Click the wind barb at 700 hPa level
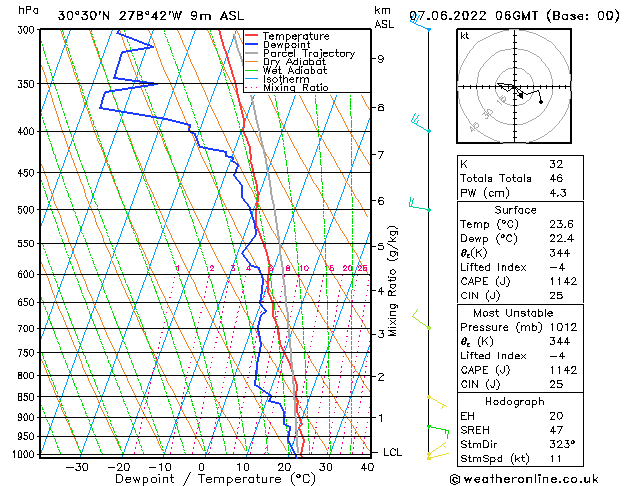 tap(421, 320)
